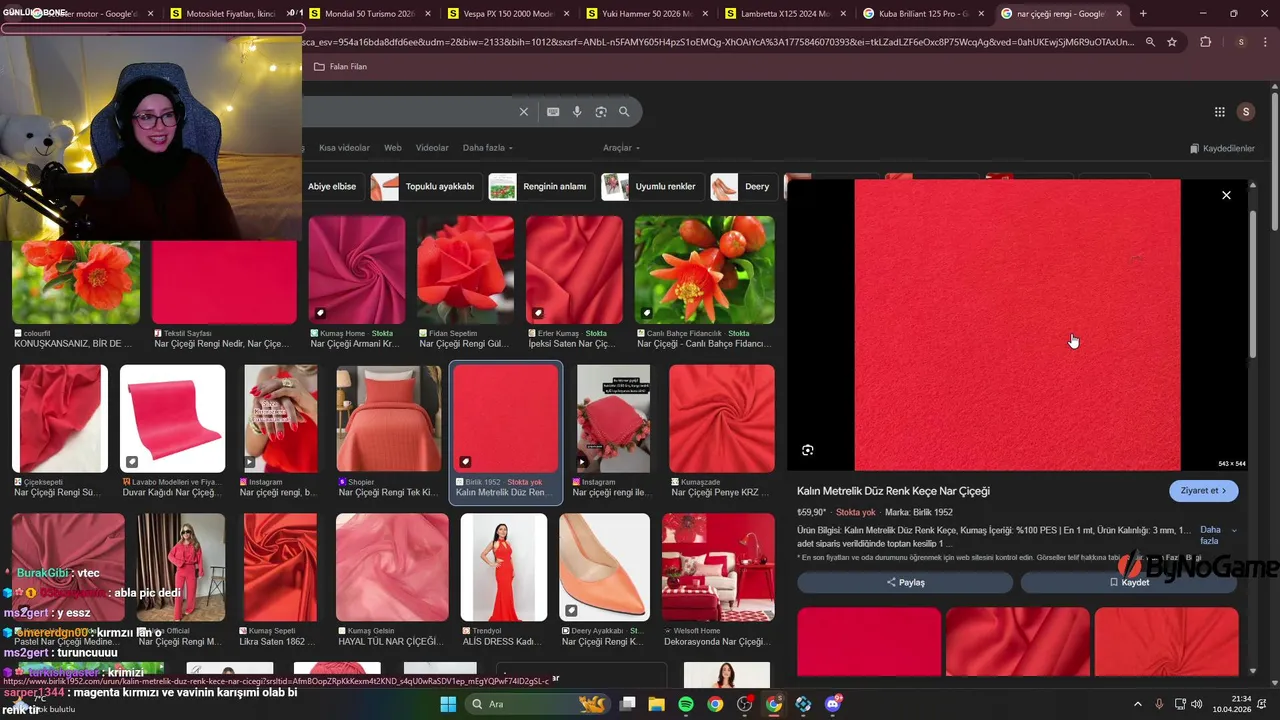The height and width of the screenshot is (720, 1280).
Task: Switch to the Videolar tab
Action: pyautogui.click(x=432, y=148)
